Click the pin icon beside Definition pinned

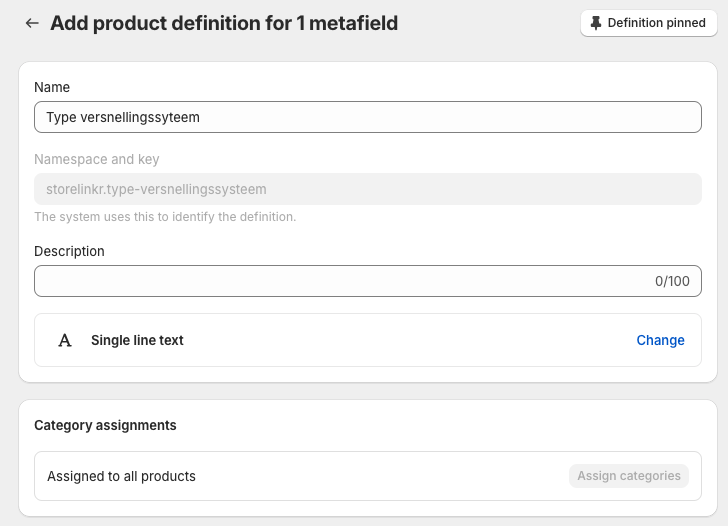point(596,23)
